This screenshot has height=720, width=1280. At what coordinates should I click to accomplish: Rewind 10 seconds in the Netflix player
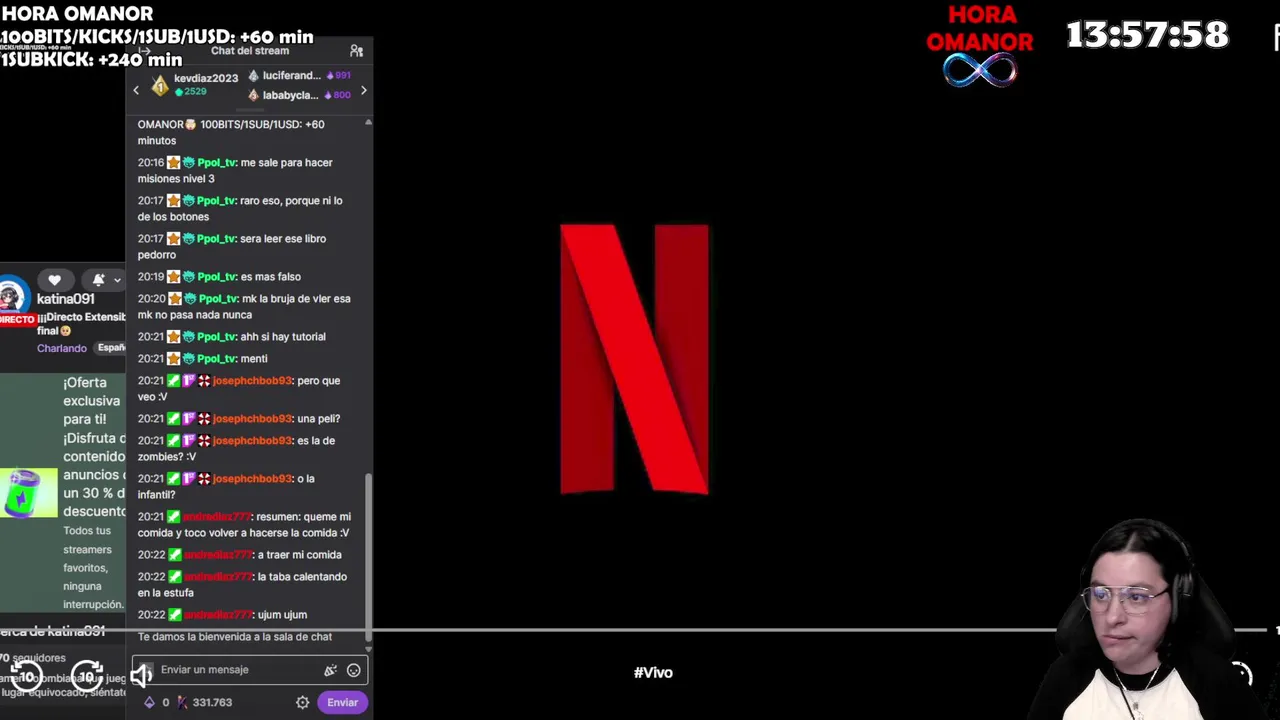tap(27, 677)
